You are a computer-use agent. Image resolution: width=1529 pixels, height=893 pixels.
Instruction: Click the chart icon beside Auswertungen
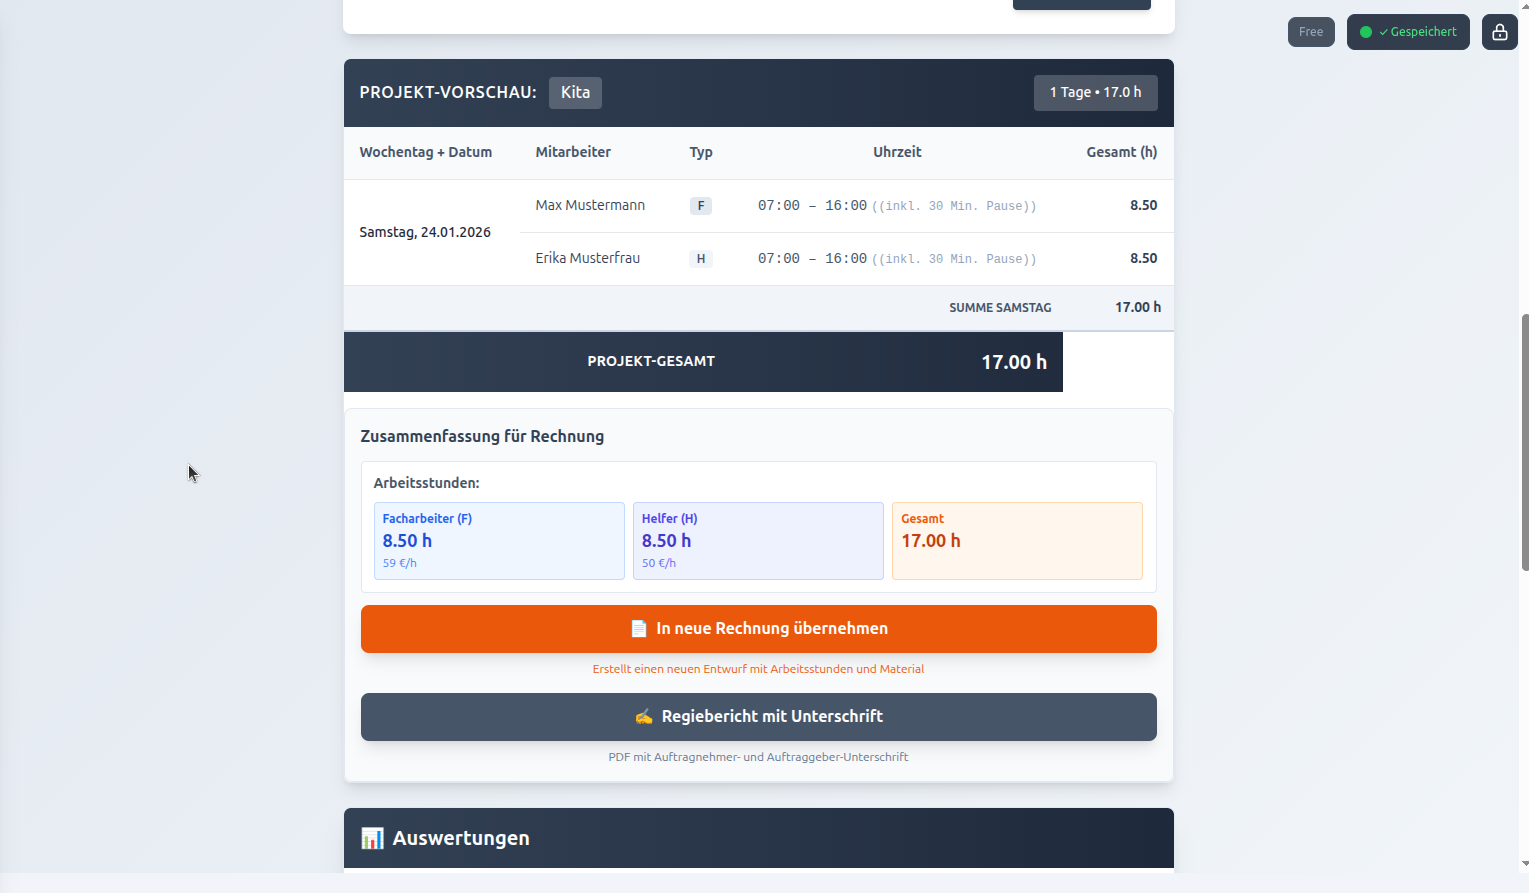(372, 838)
